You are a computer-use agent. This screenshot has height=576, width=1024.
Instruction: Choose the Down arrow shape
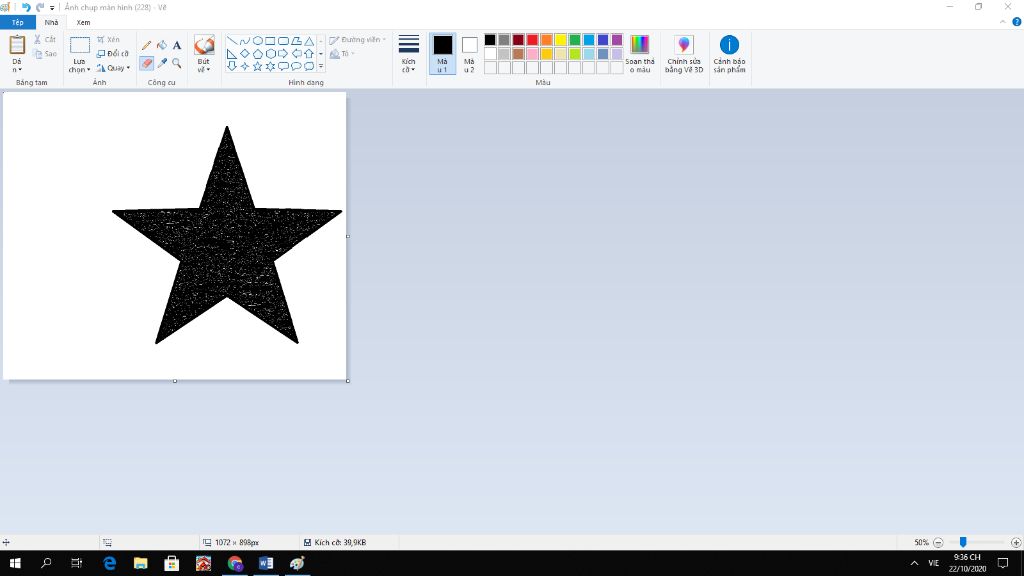(232, 66)
